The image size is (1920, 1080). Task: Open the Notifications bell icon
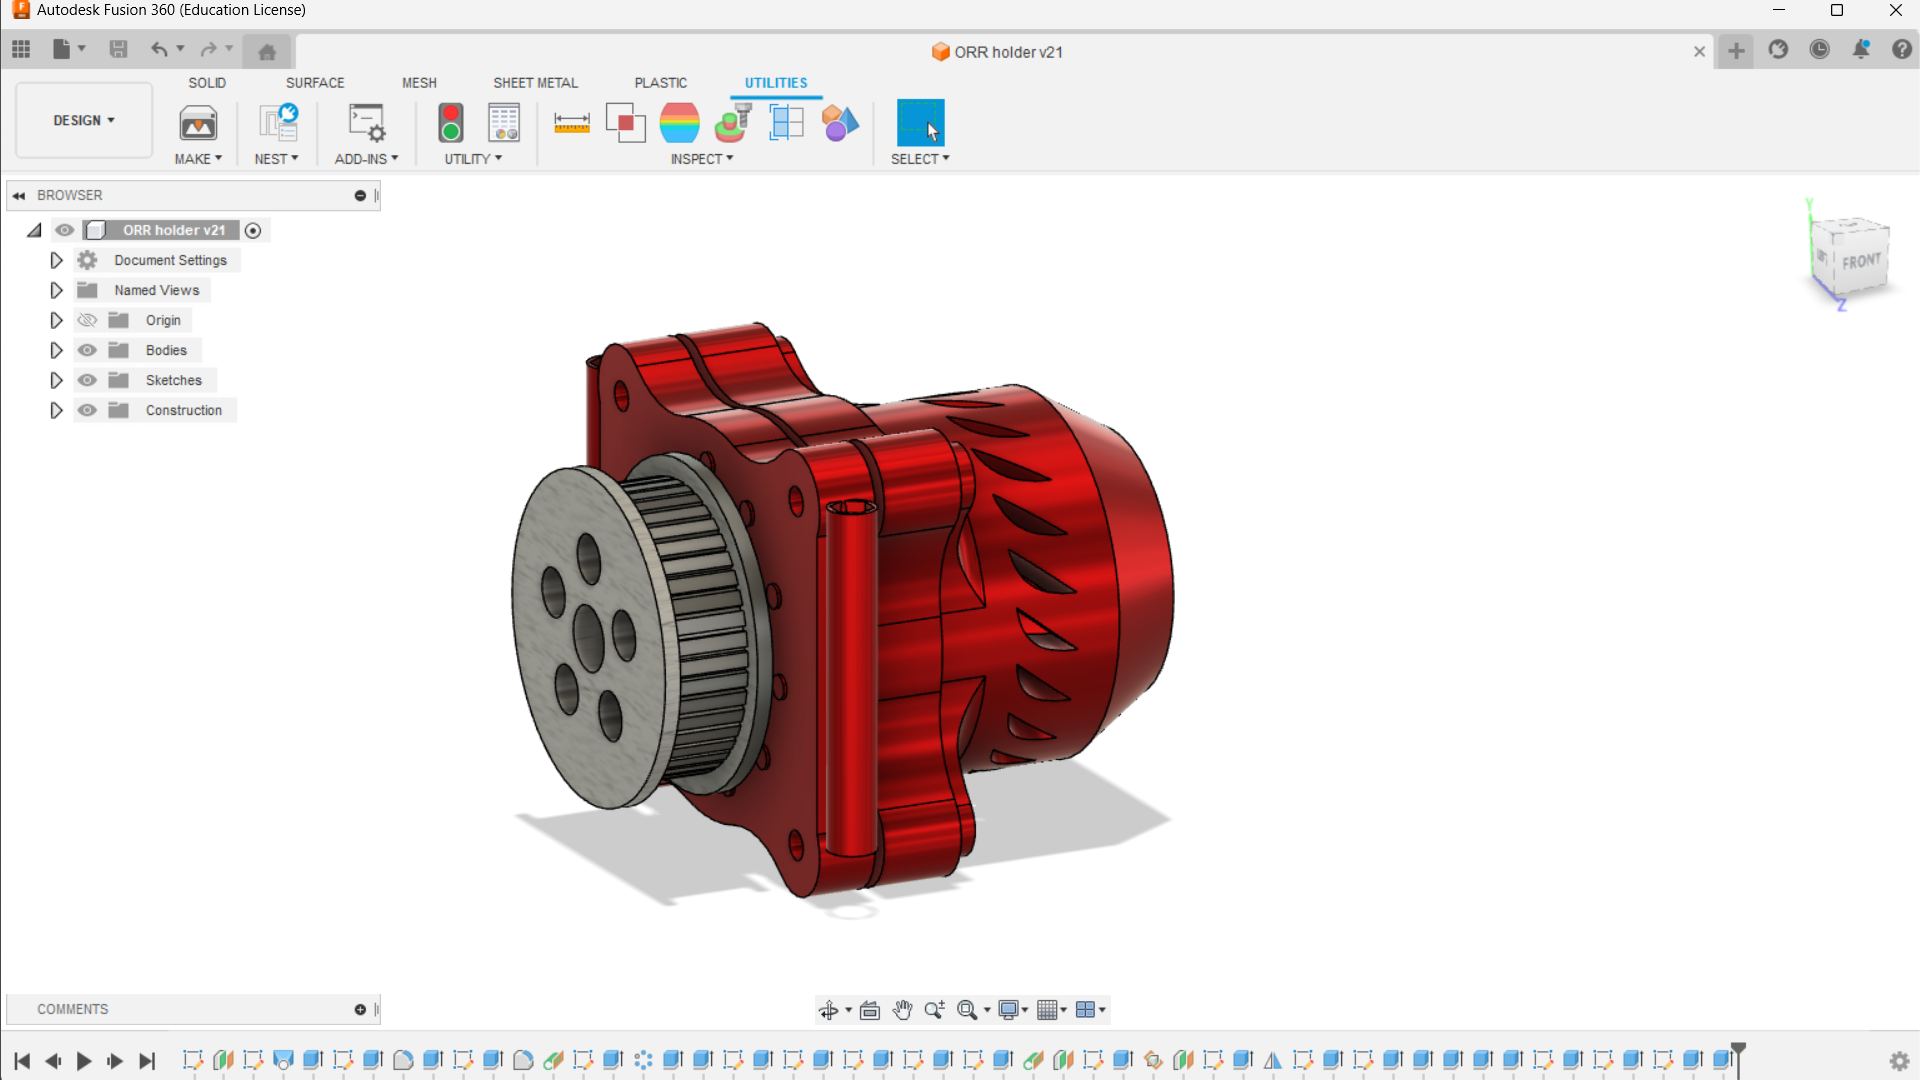tap(1861, 49)
